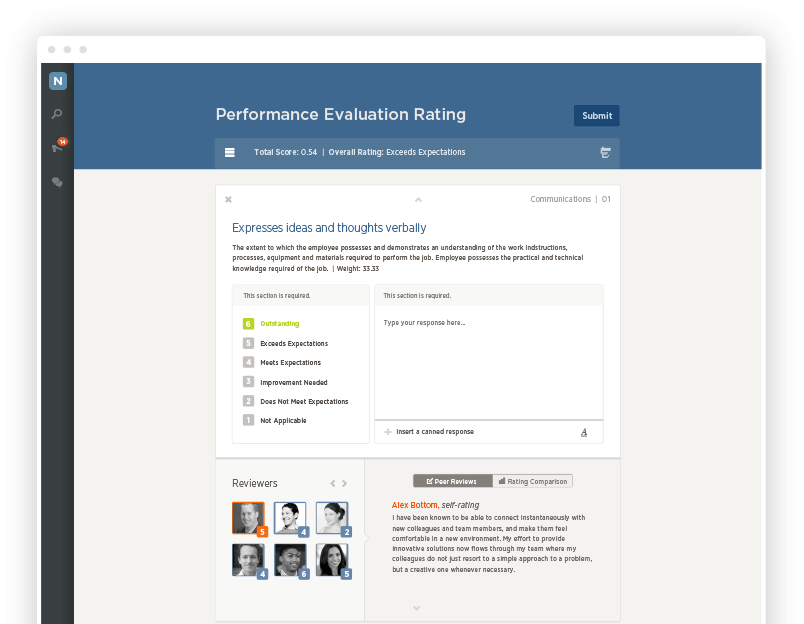The width and height of the screenshot is (804, 624).
Task: Collapse section with up chevron
Action: (418, 200)
